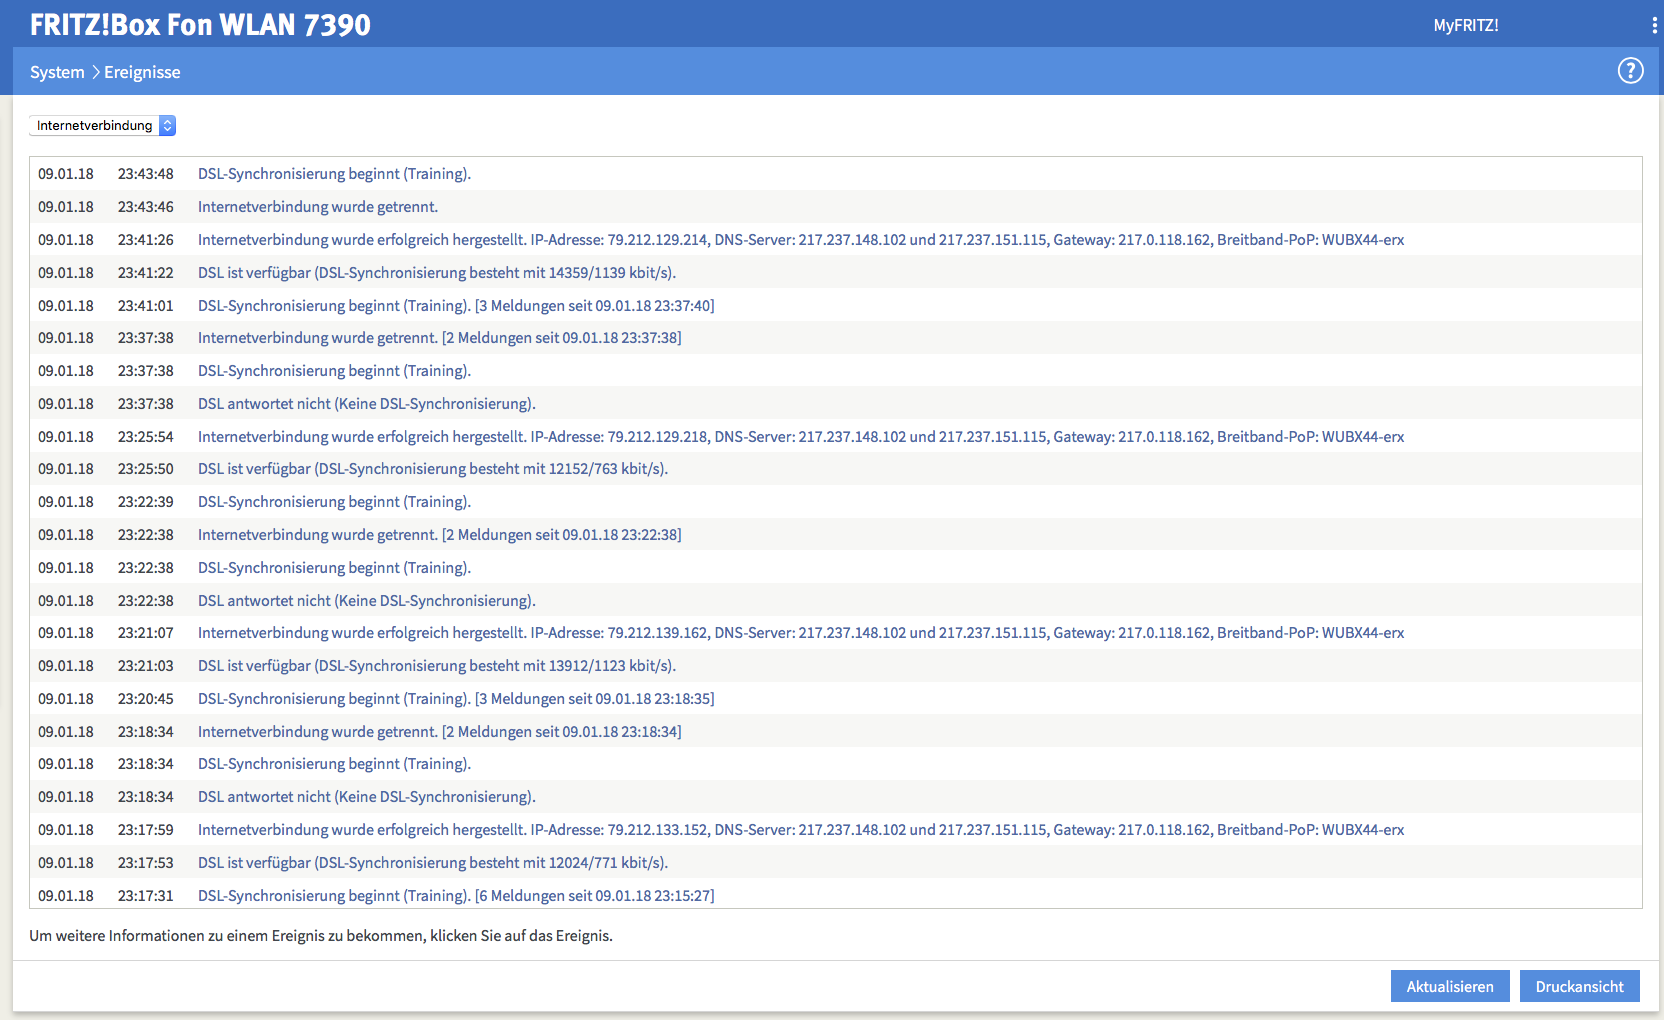1664x1020 pixels.
Task: Select the event with IP-Adresse 79.212.129.214
Action: click(x=800, y=240)
